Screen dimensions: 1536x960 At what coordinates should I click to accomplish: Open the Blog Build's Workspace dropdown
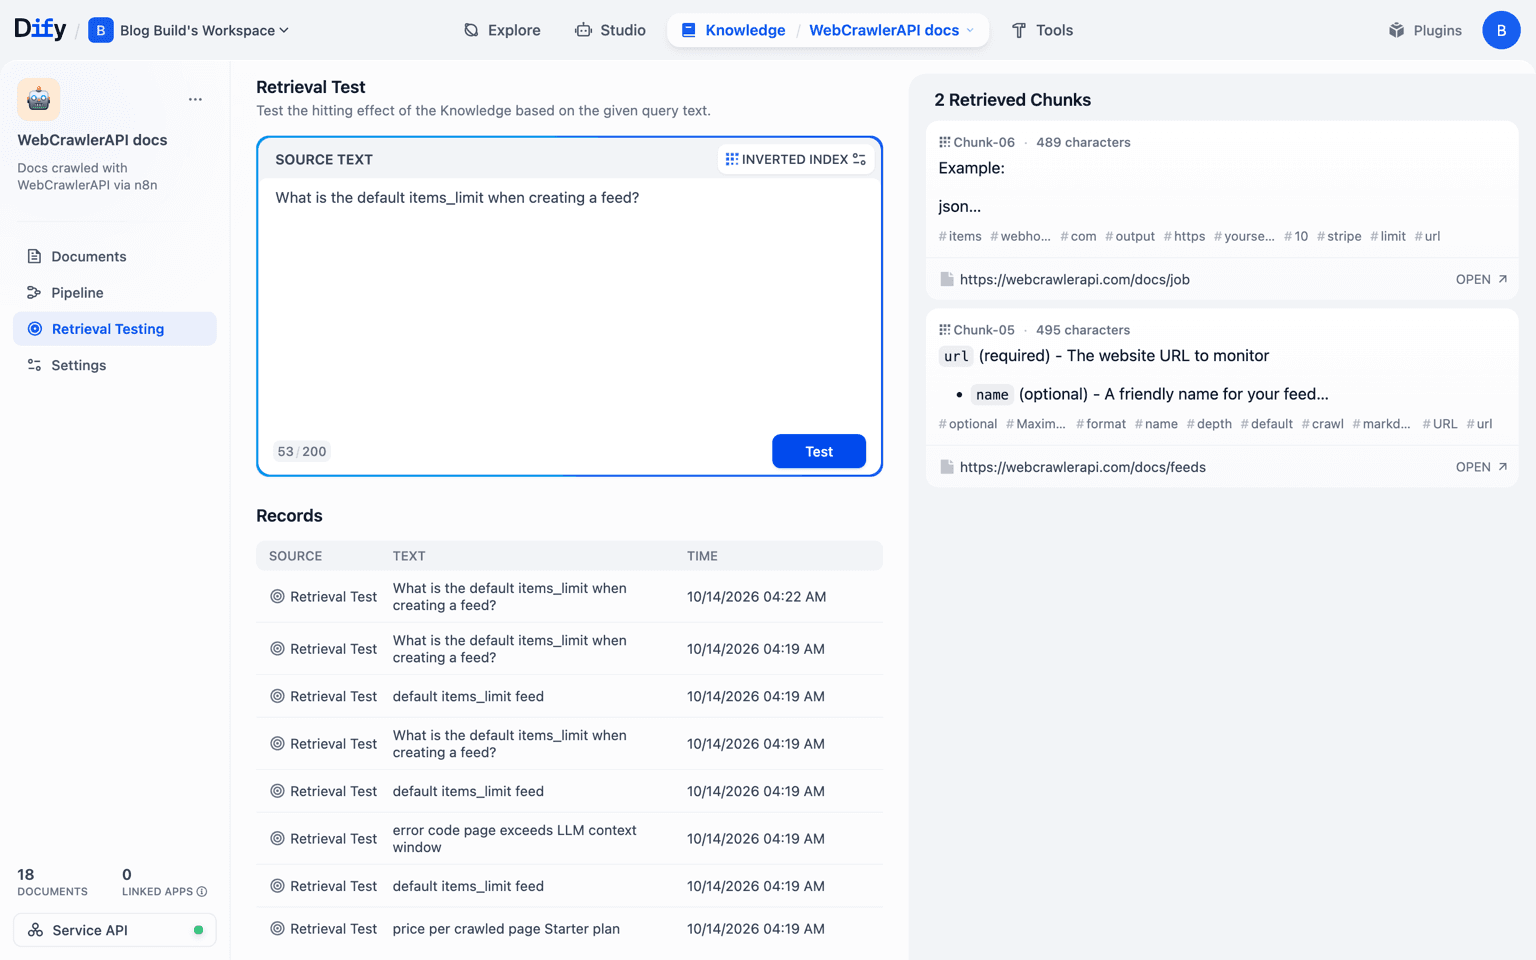pyautogui.click(x=189, y=30)
